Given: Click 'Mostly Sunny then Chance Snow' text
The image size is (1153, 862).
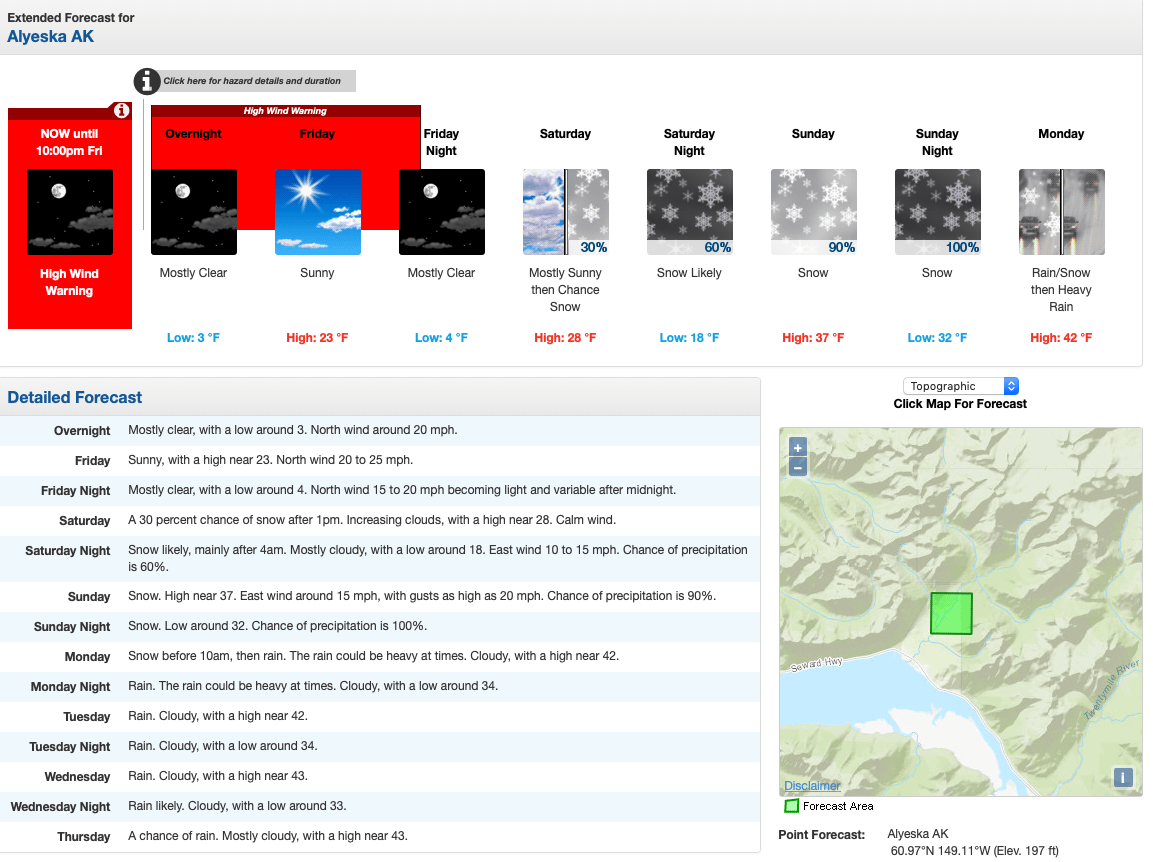Looking at the screenshot, I should tap(565, 290).
